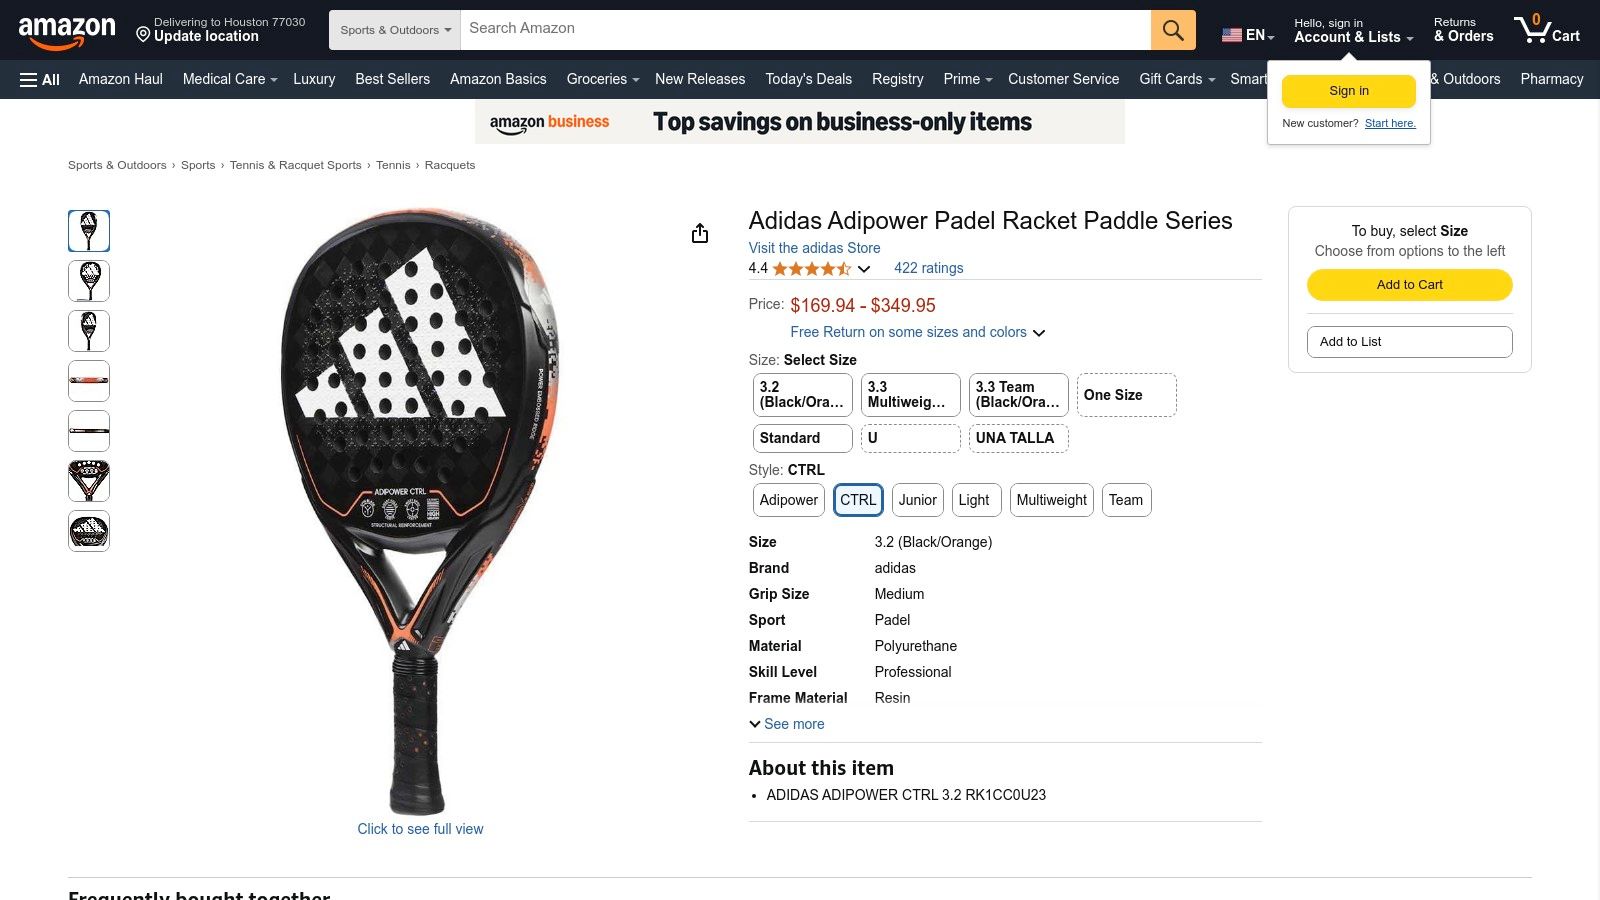Viewport: 1600px width, 900px height.
Task: Click the yellow Add to Cart button
Action: [1409, 285]
